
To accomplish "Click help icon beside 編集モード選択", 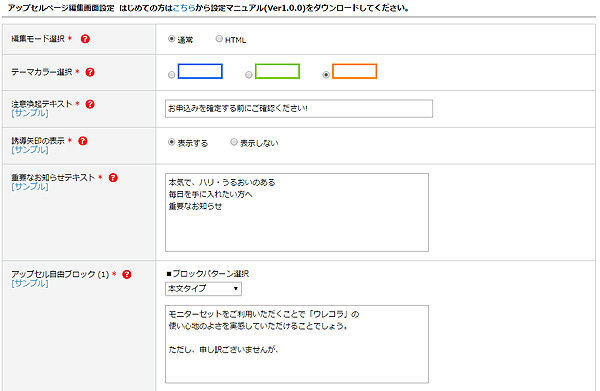I will point(85,39).
